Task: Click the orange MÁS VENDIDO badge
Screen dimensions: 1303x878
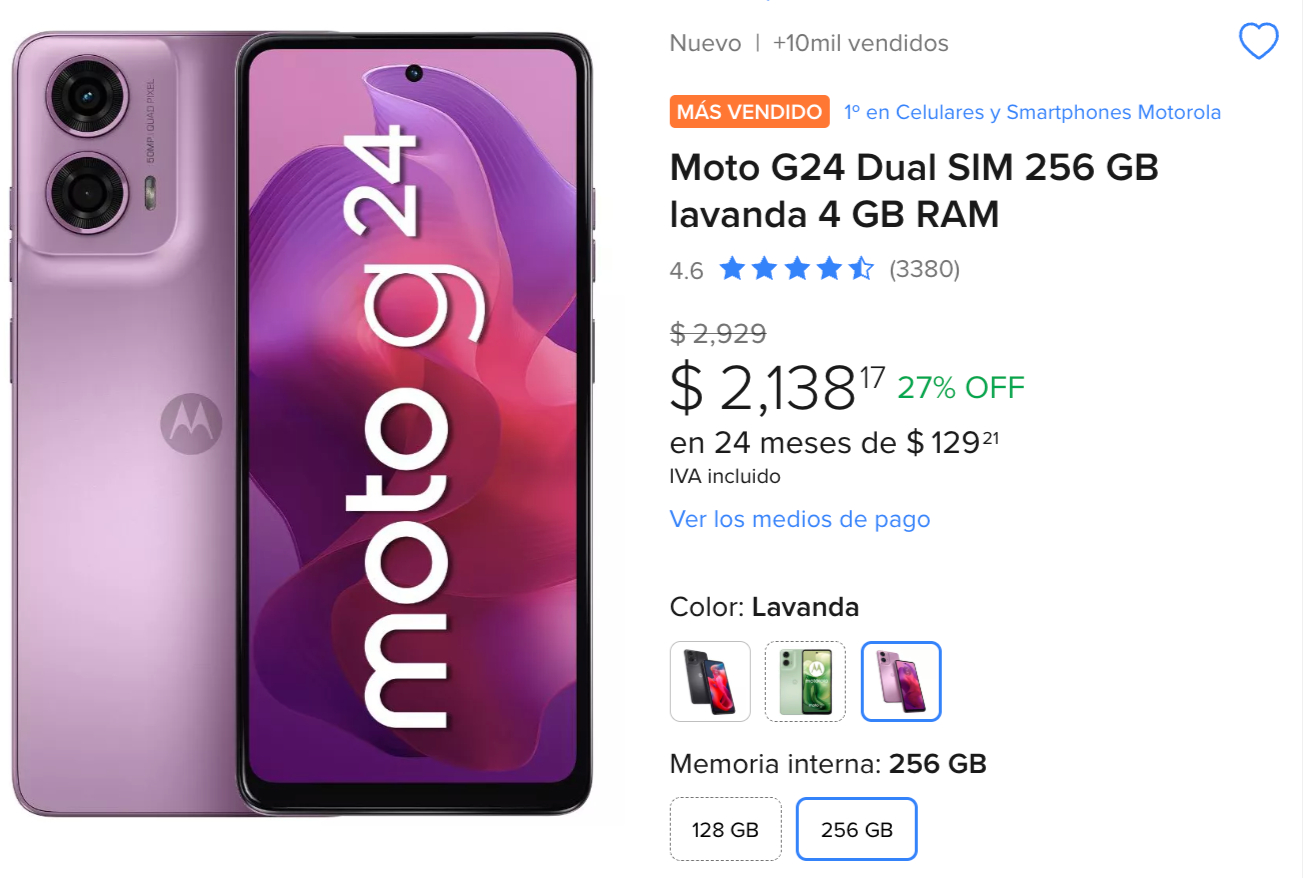Action: 749,112
